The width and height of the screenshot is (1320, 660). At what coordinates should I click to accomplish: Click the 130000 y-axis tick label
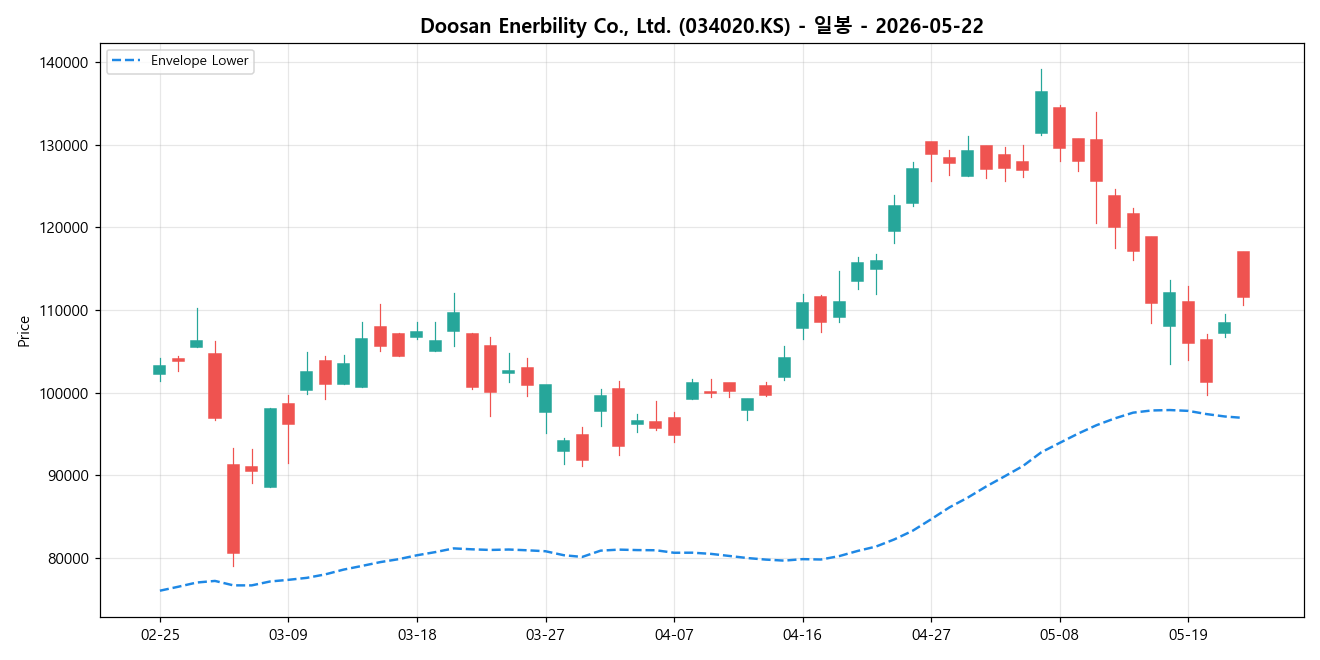[66, 145]
